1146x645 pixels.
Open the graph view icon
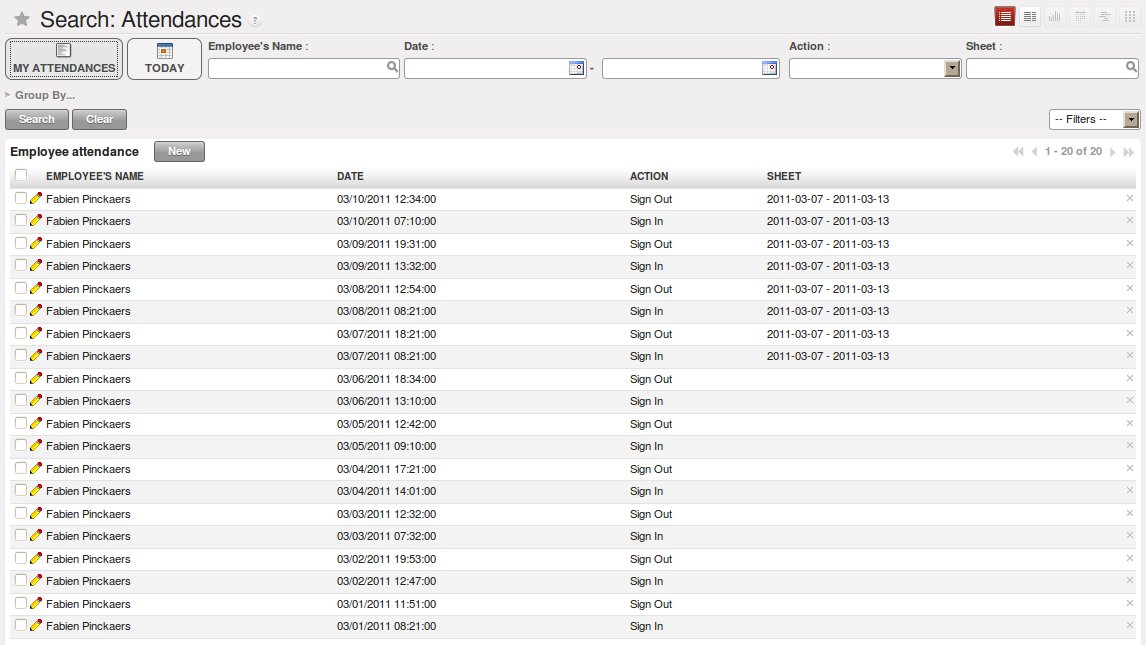(x=1055, y=16)
